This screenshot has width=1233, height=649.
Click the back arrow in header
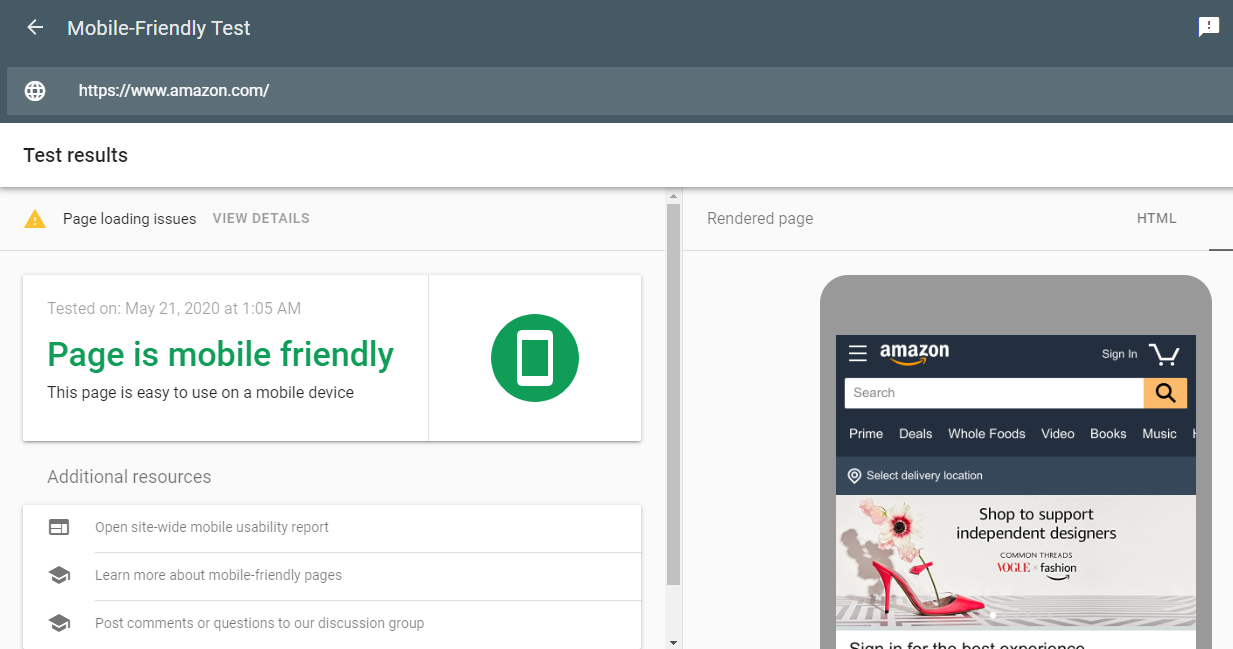pyautogui.click(x=35, y=27)
